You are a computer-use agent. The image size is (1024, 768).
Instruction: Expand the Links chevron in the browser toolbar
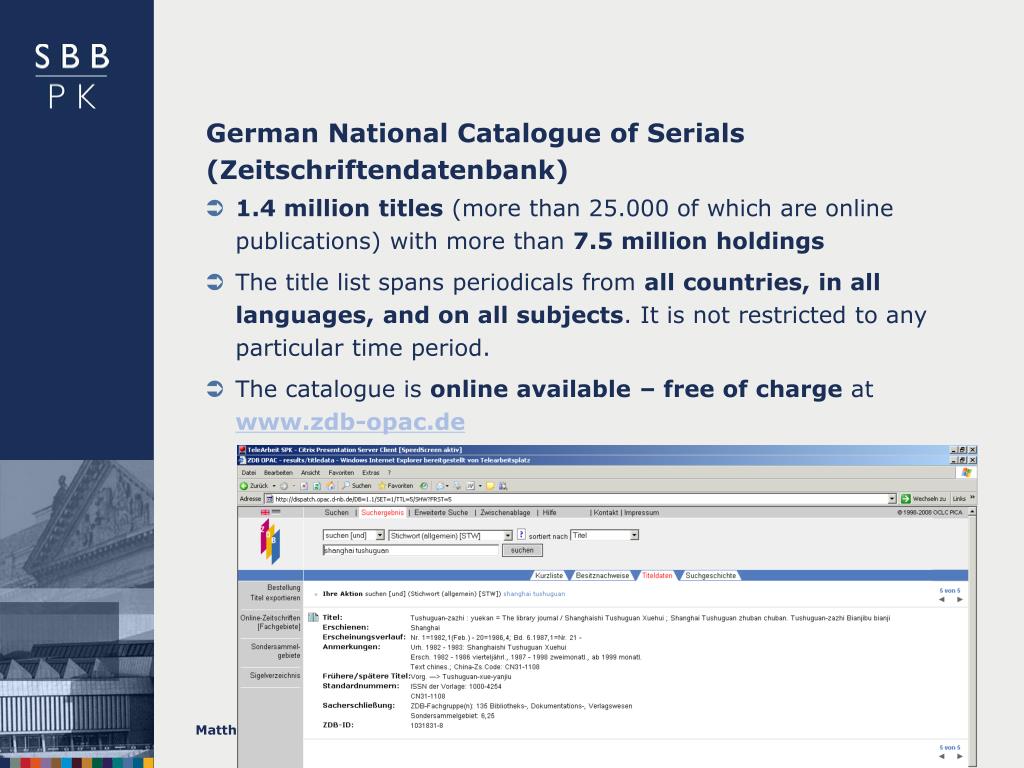tap(972, 498)
